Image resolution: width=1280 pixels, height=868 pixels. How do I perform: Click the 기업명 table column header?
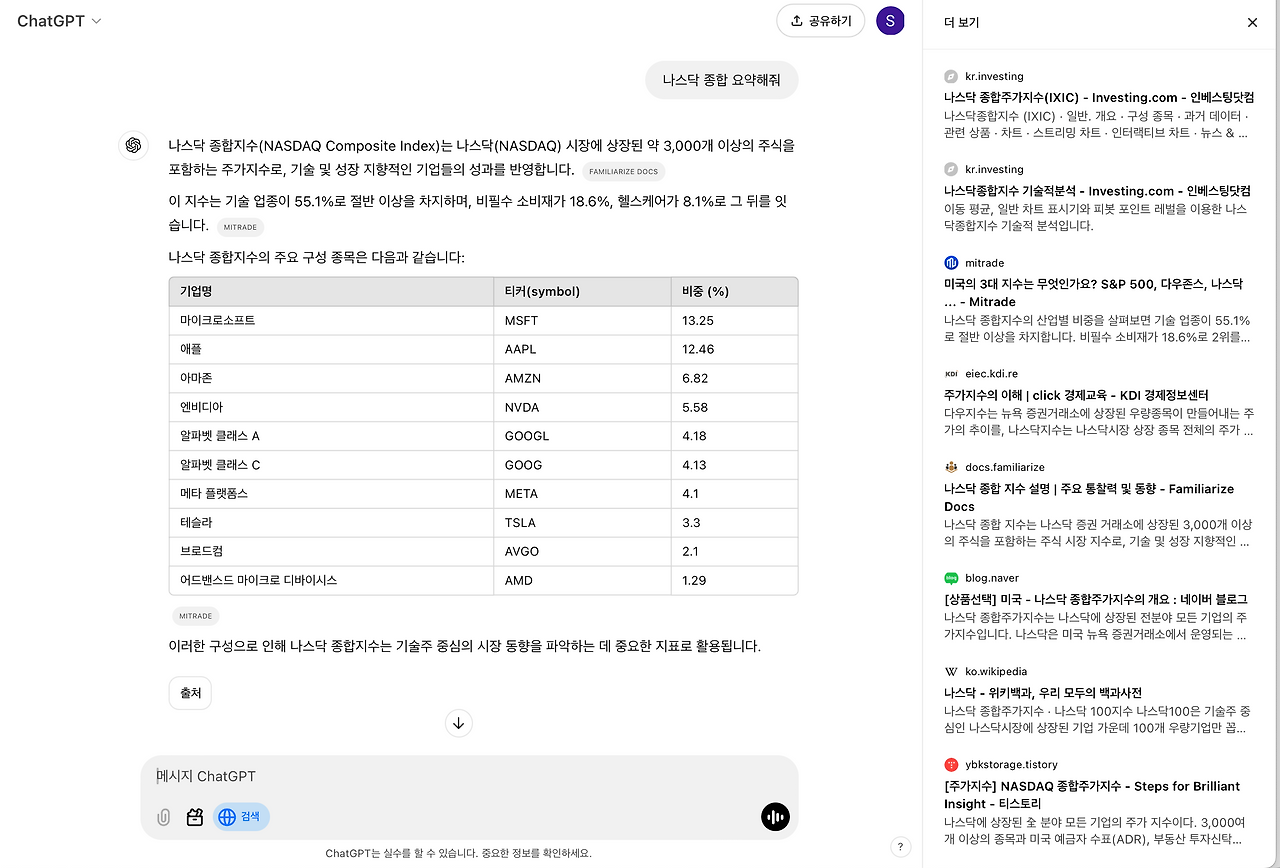point(332,292)
